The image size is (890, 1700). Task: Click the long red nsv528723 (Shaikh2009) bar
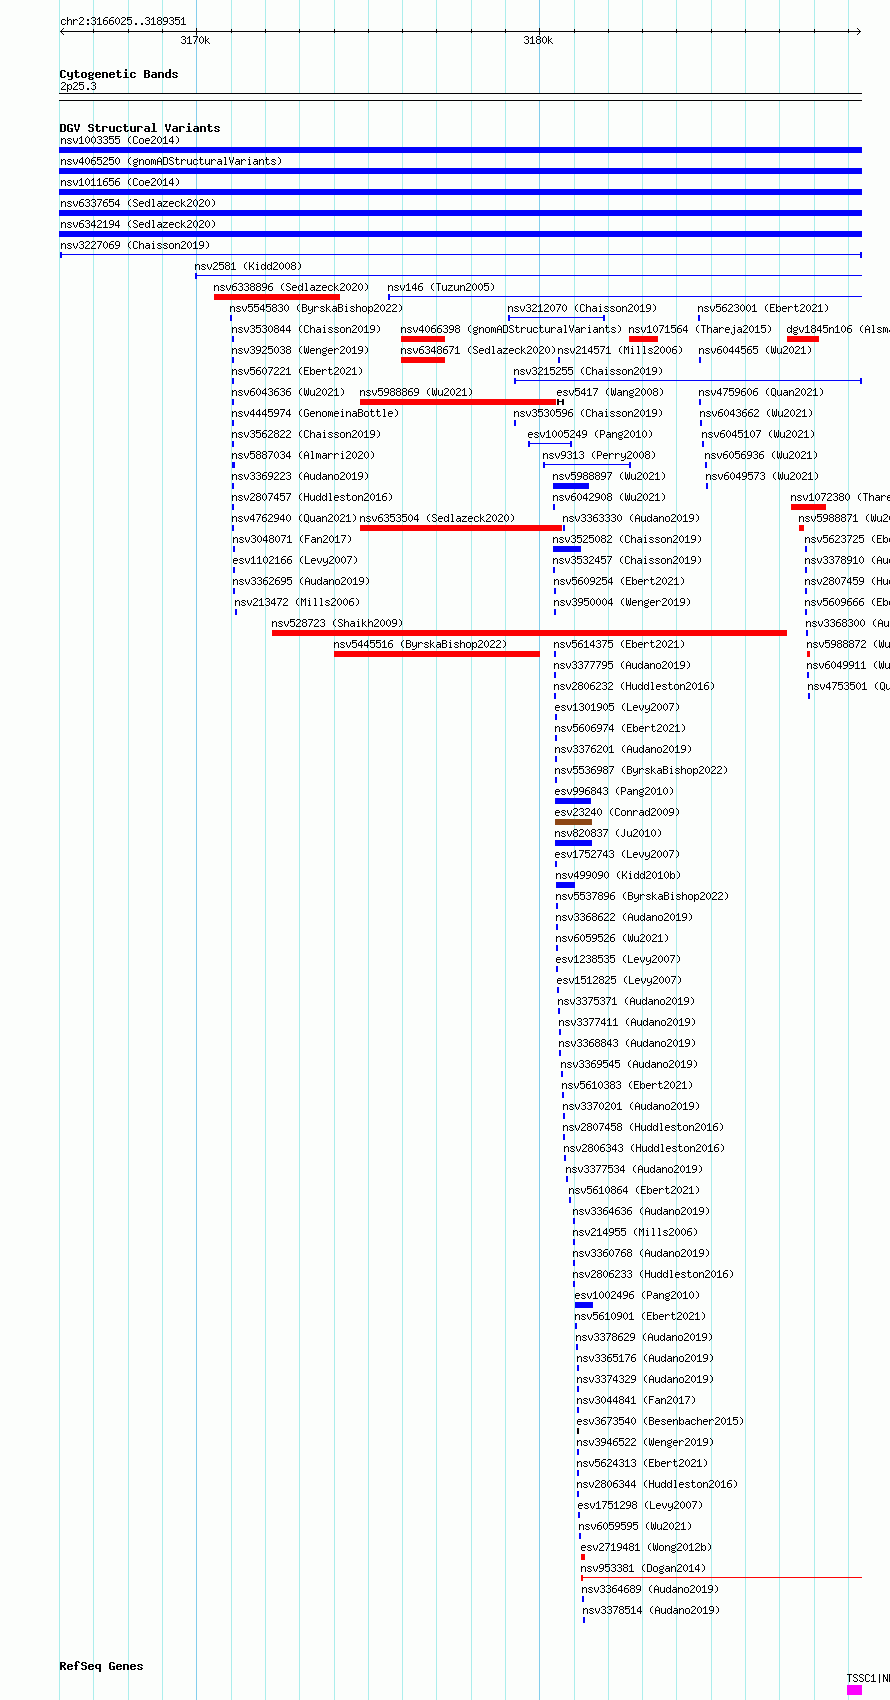pyautogui.click(x=529, y=633)
